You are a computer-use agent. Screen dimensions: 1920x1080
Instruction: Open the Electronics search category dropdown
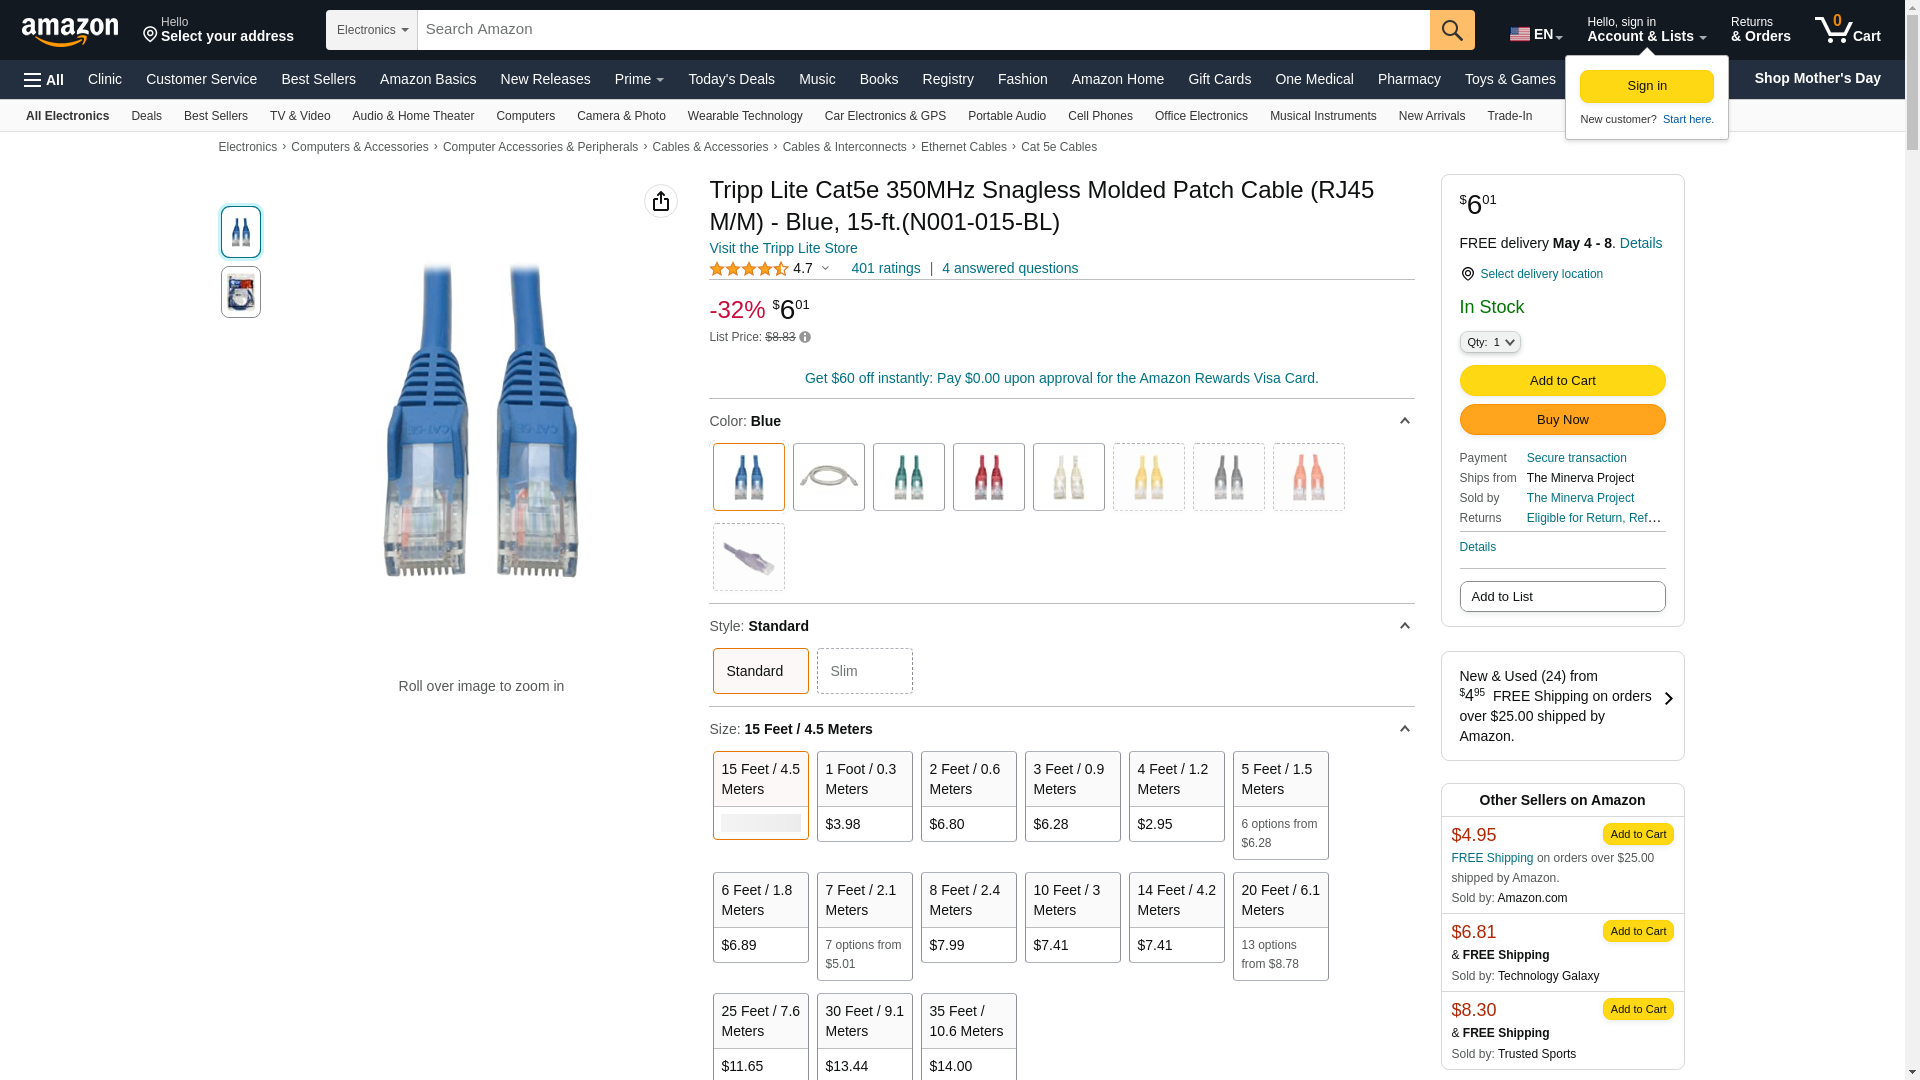371,30
